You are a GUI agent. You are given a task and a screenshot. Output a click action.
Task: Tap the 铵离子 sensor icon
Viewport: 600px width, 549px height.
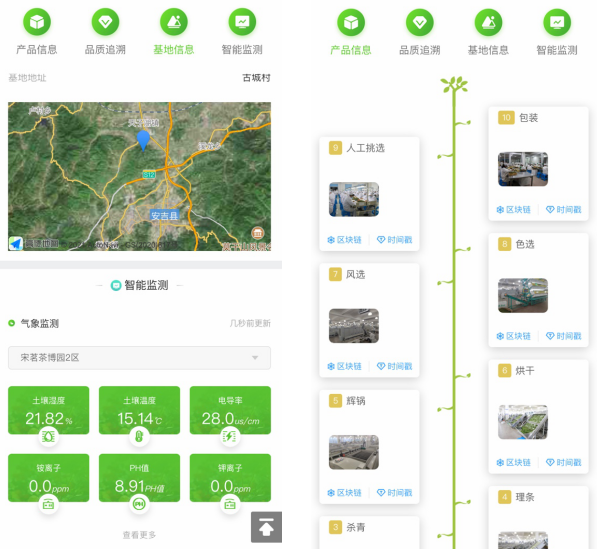(x=49, y=504)
